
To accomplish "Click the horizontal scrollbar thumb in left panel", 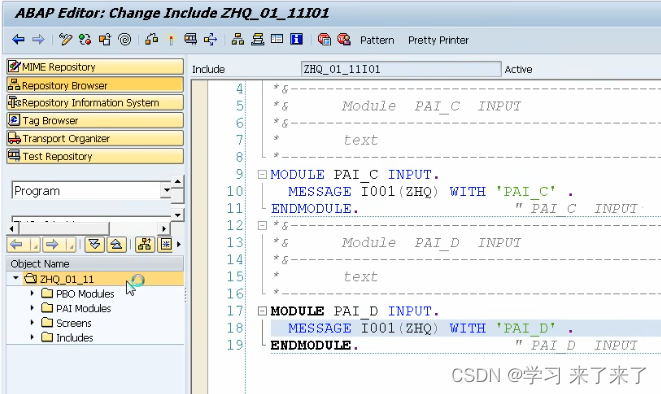I will pyautogui.click(x=64, y=229).
